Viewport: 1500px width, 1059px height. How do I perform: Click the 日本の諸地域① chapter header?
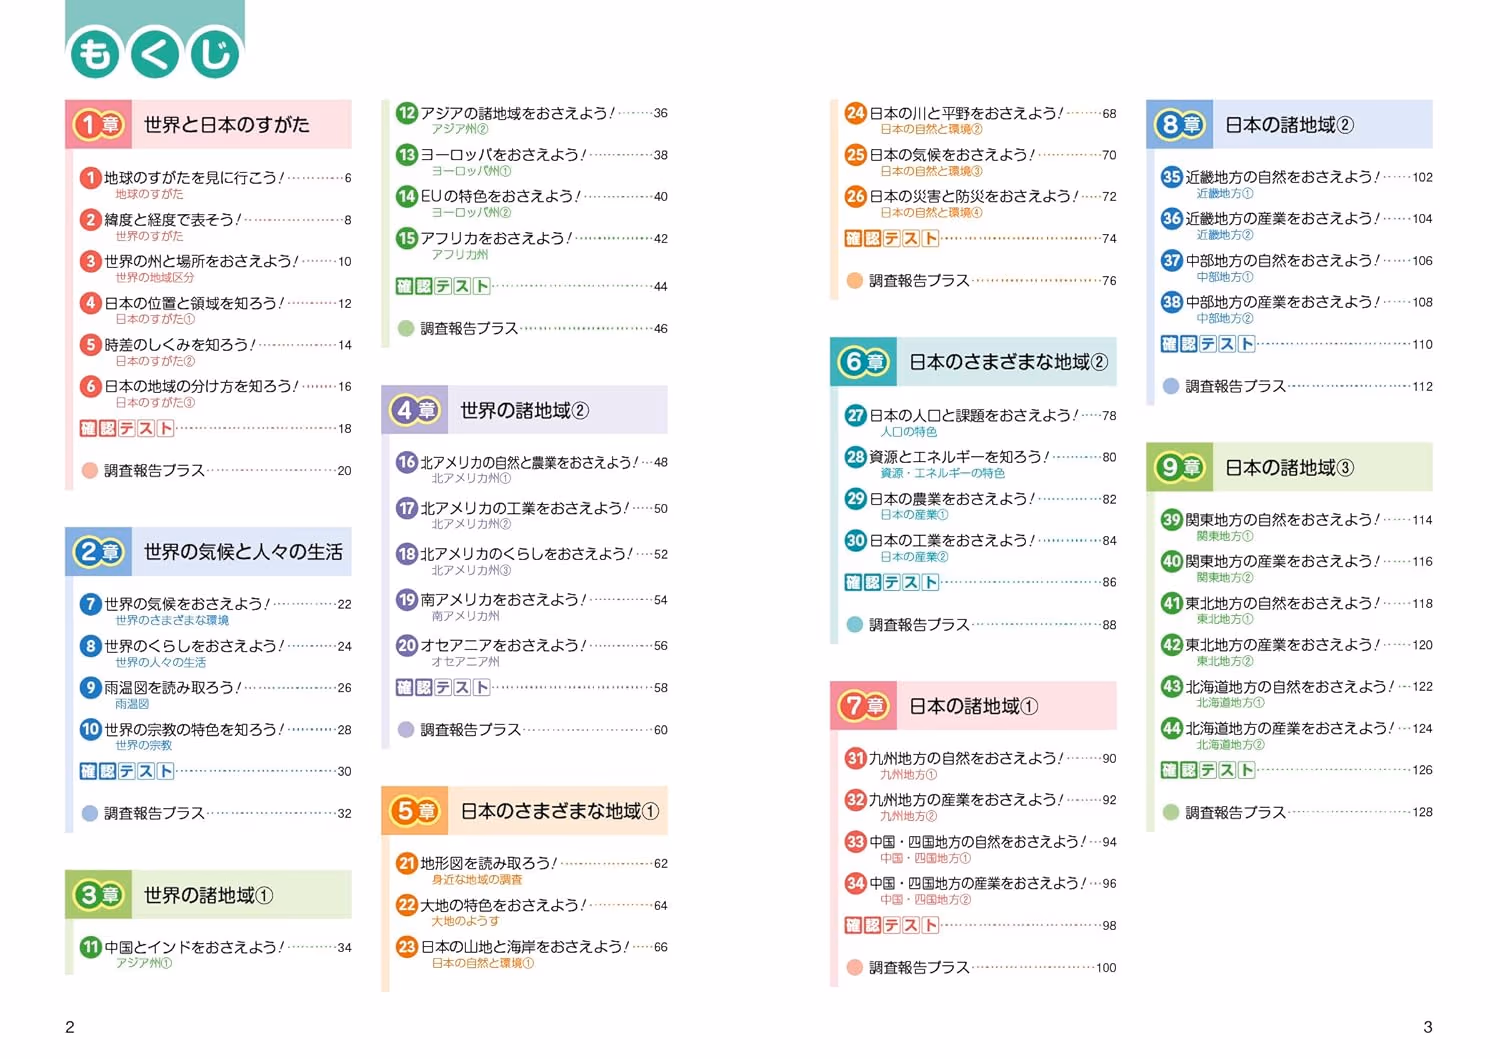(973, 706)
